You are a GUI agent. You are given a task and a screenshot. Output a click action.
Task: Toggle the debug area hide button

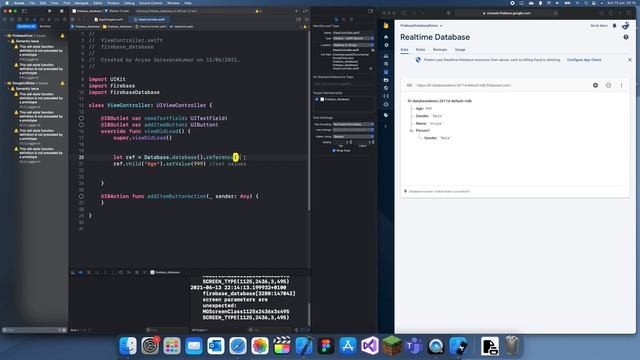click(73, 272)
